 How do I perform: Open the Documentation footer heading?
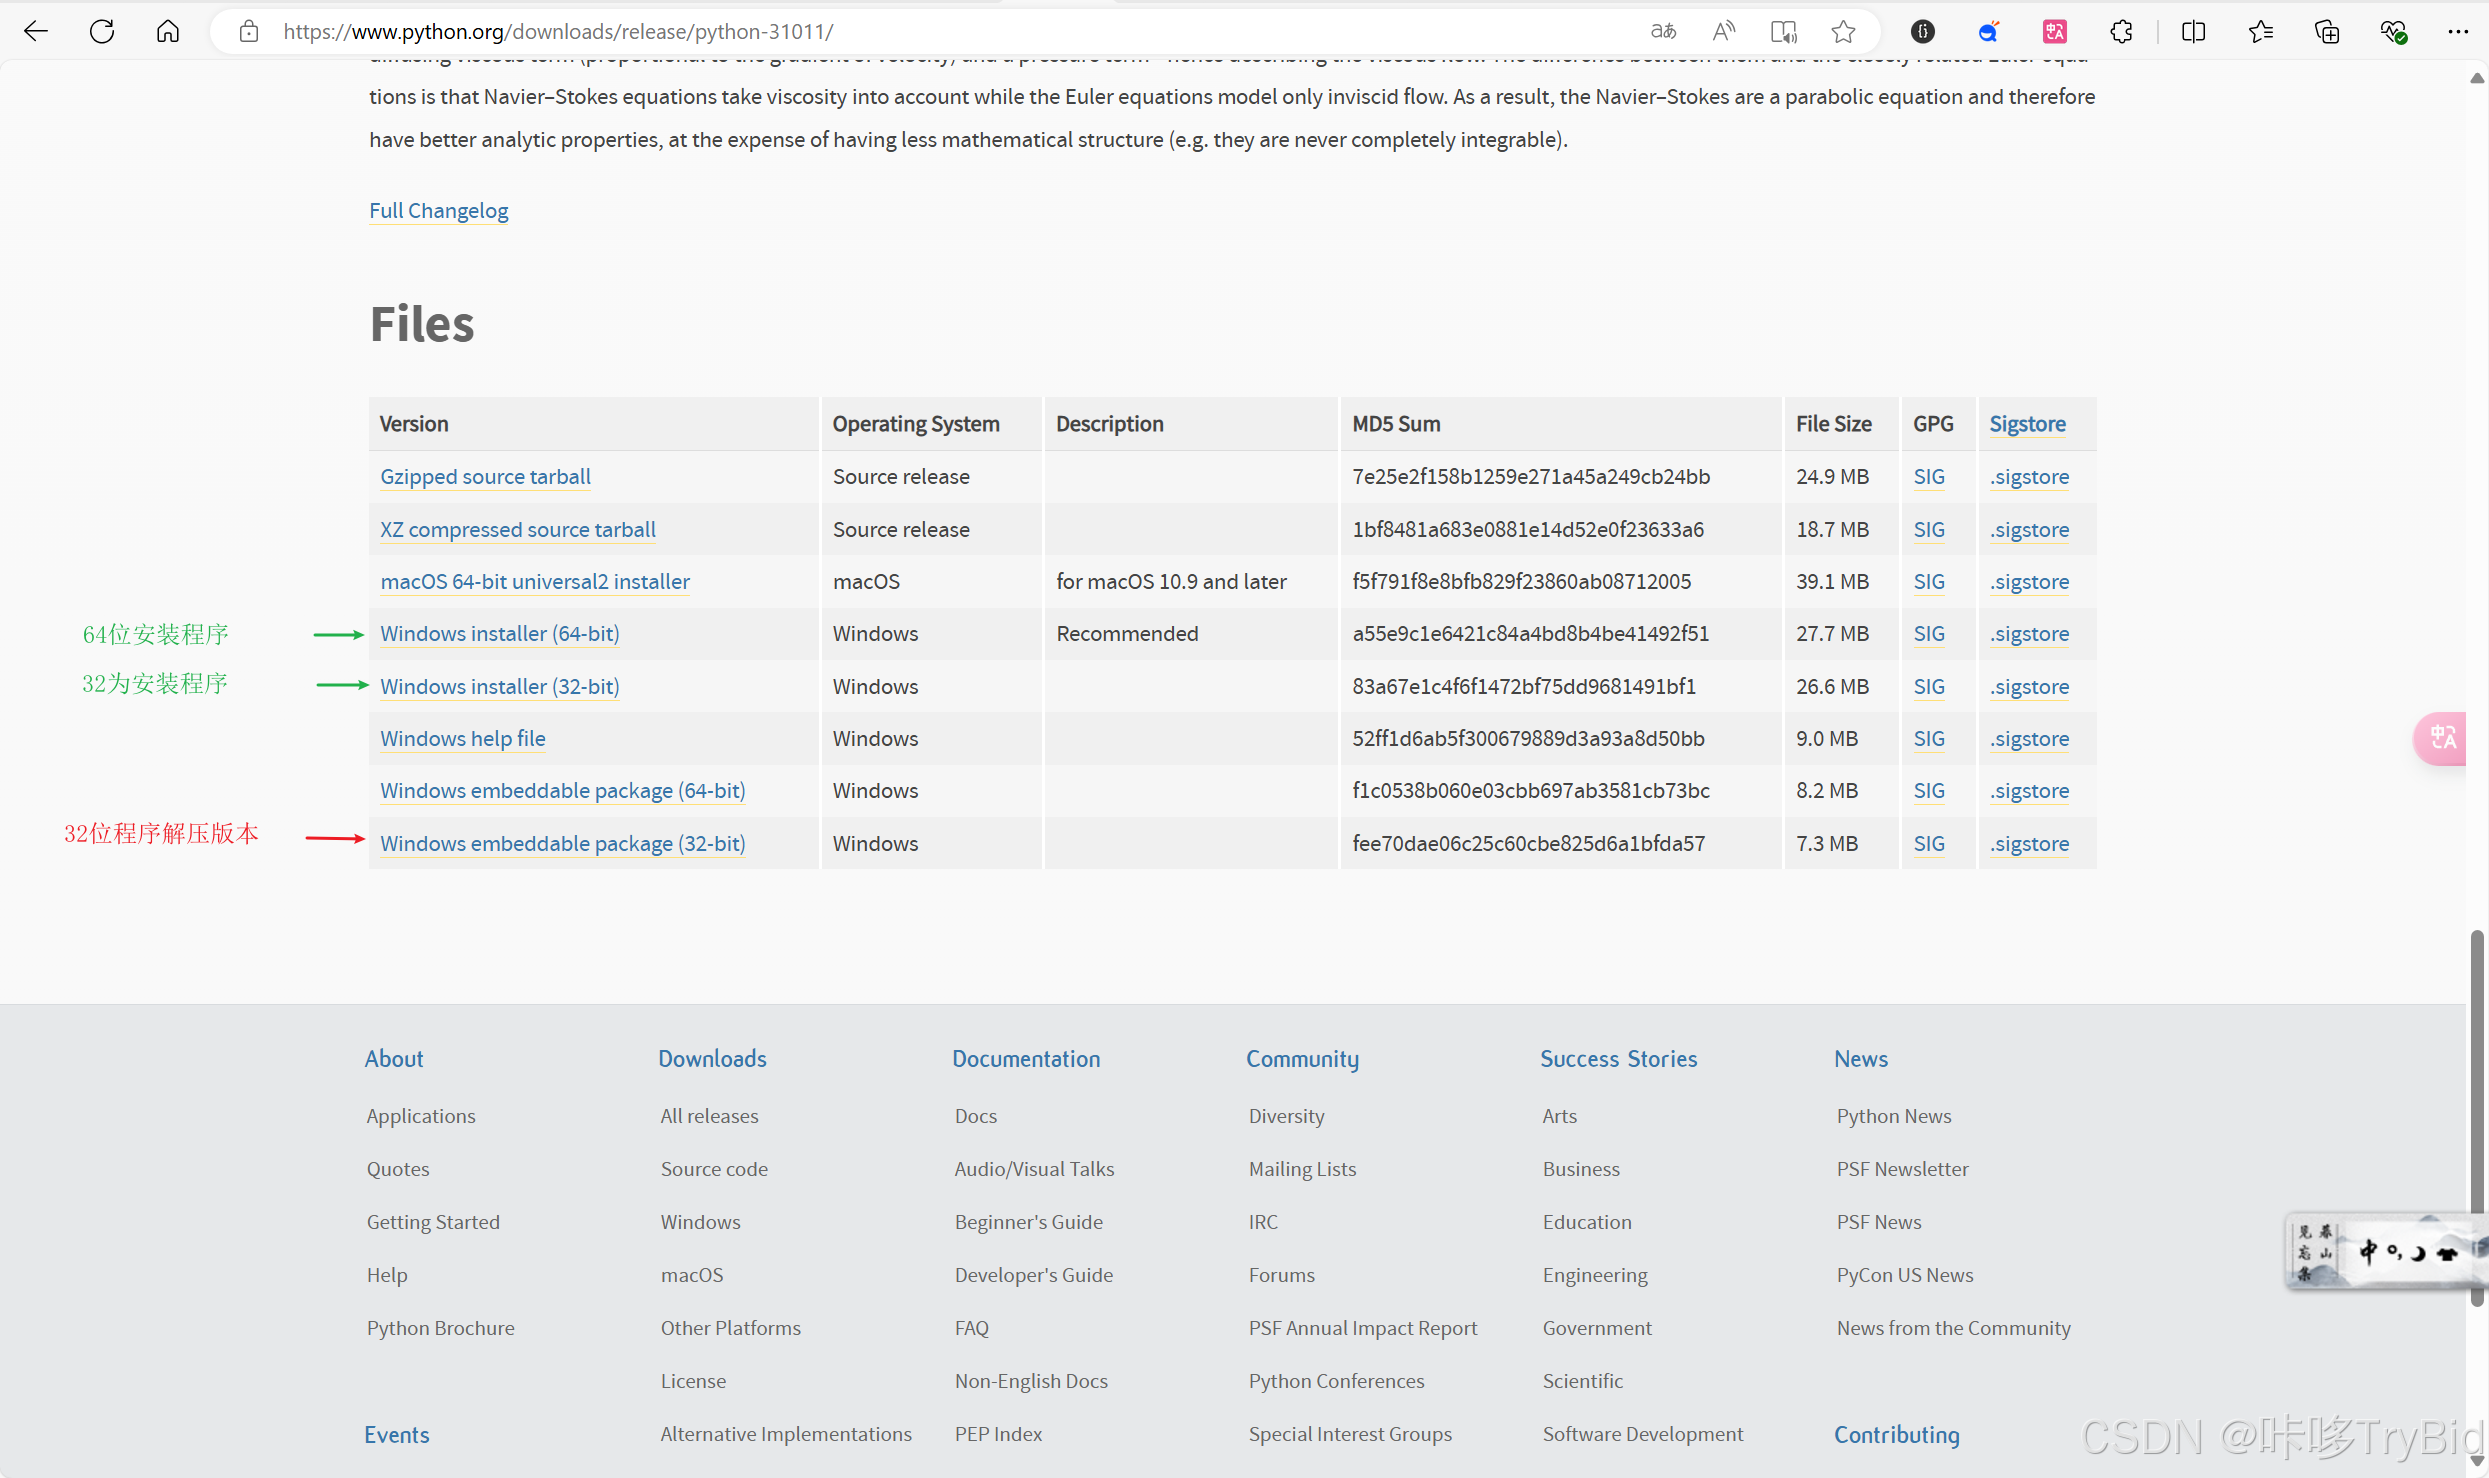pos(1026,1058)
